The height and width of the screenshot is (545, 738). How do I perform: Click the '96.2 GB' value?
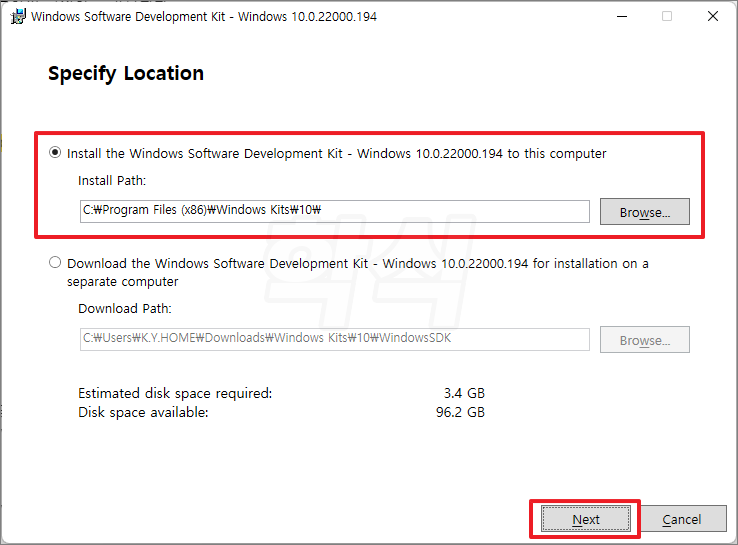pyautogui.click(x=460, y=412)
